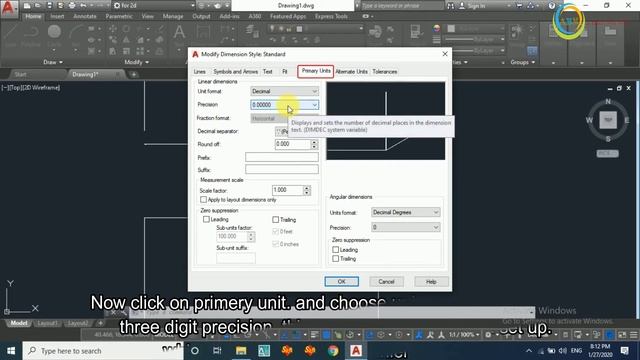Image resolution: width=640 pixels, height=360 pixels.
Task: Open the Output ribbon tab
Action: [x=201, y=17]
